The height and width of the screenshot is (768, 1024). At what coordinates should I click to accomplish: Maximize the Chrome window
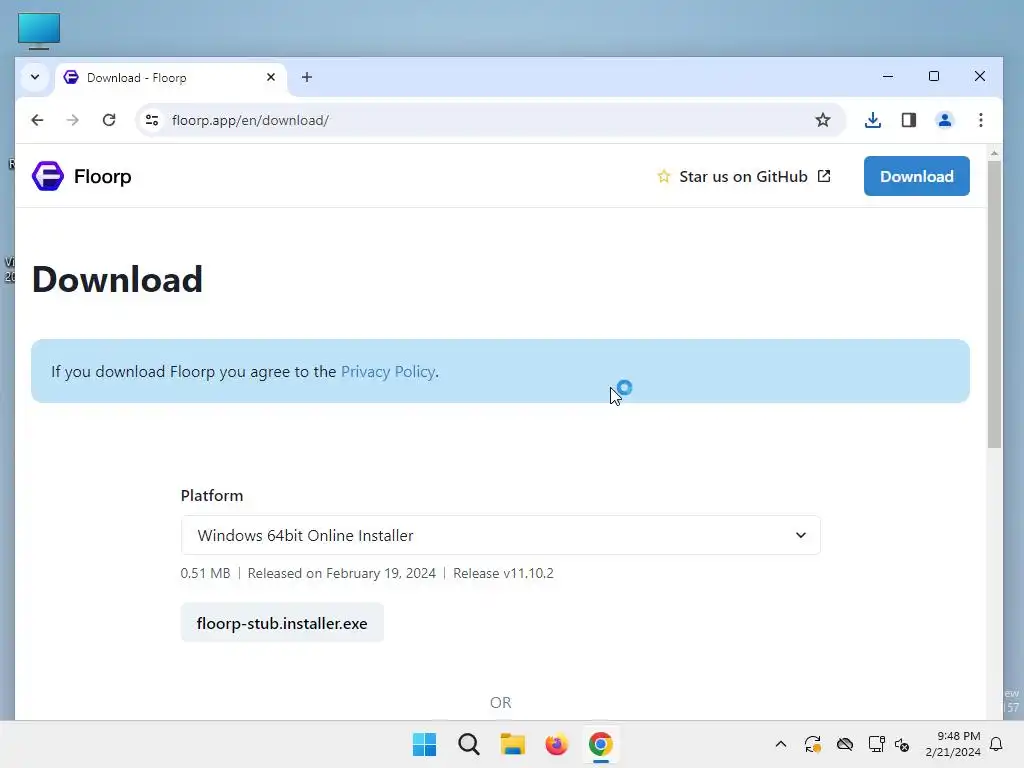(934, 76)
